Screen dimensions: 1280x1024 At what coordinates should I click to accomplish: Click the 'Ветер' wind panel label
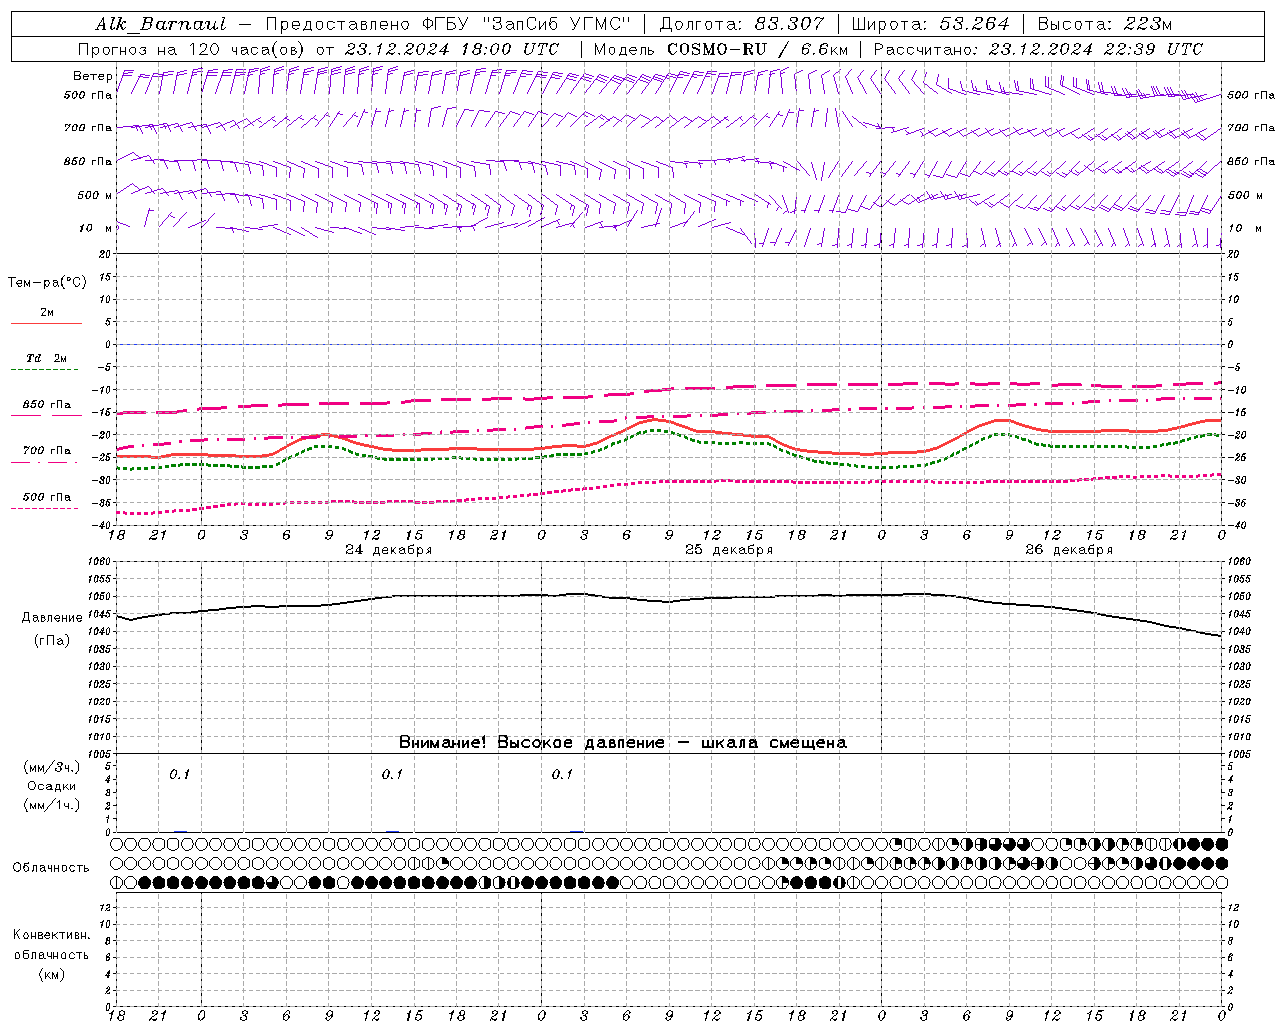[x=92, y=76]
